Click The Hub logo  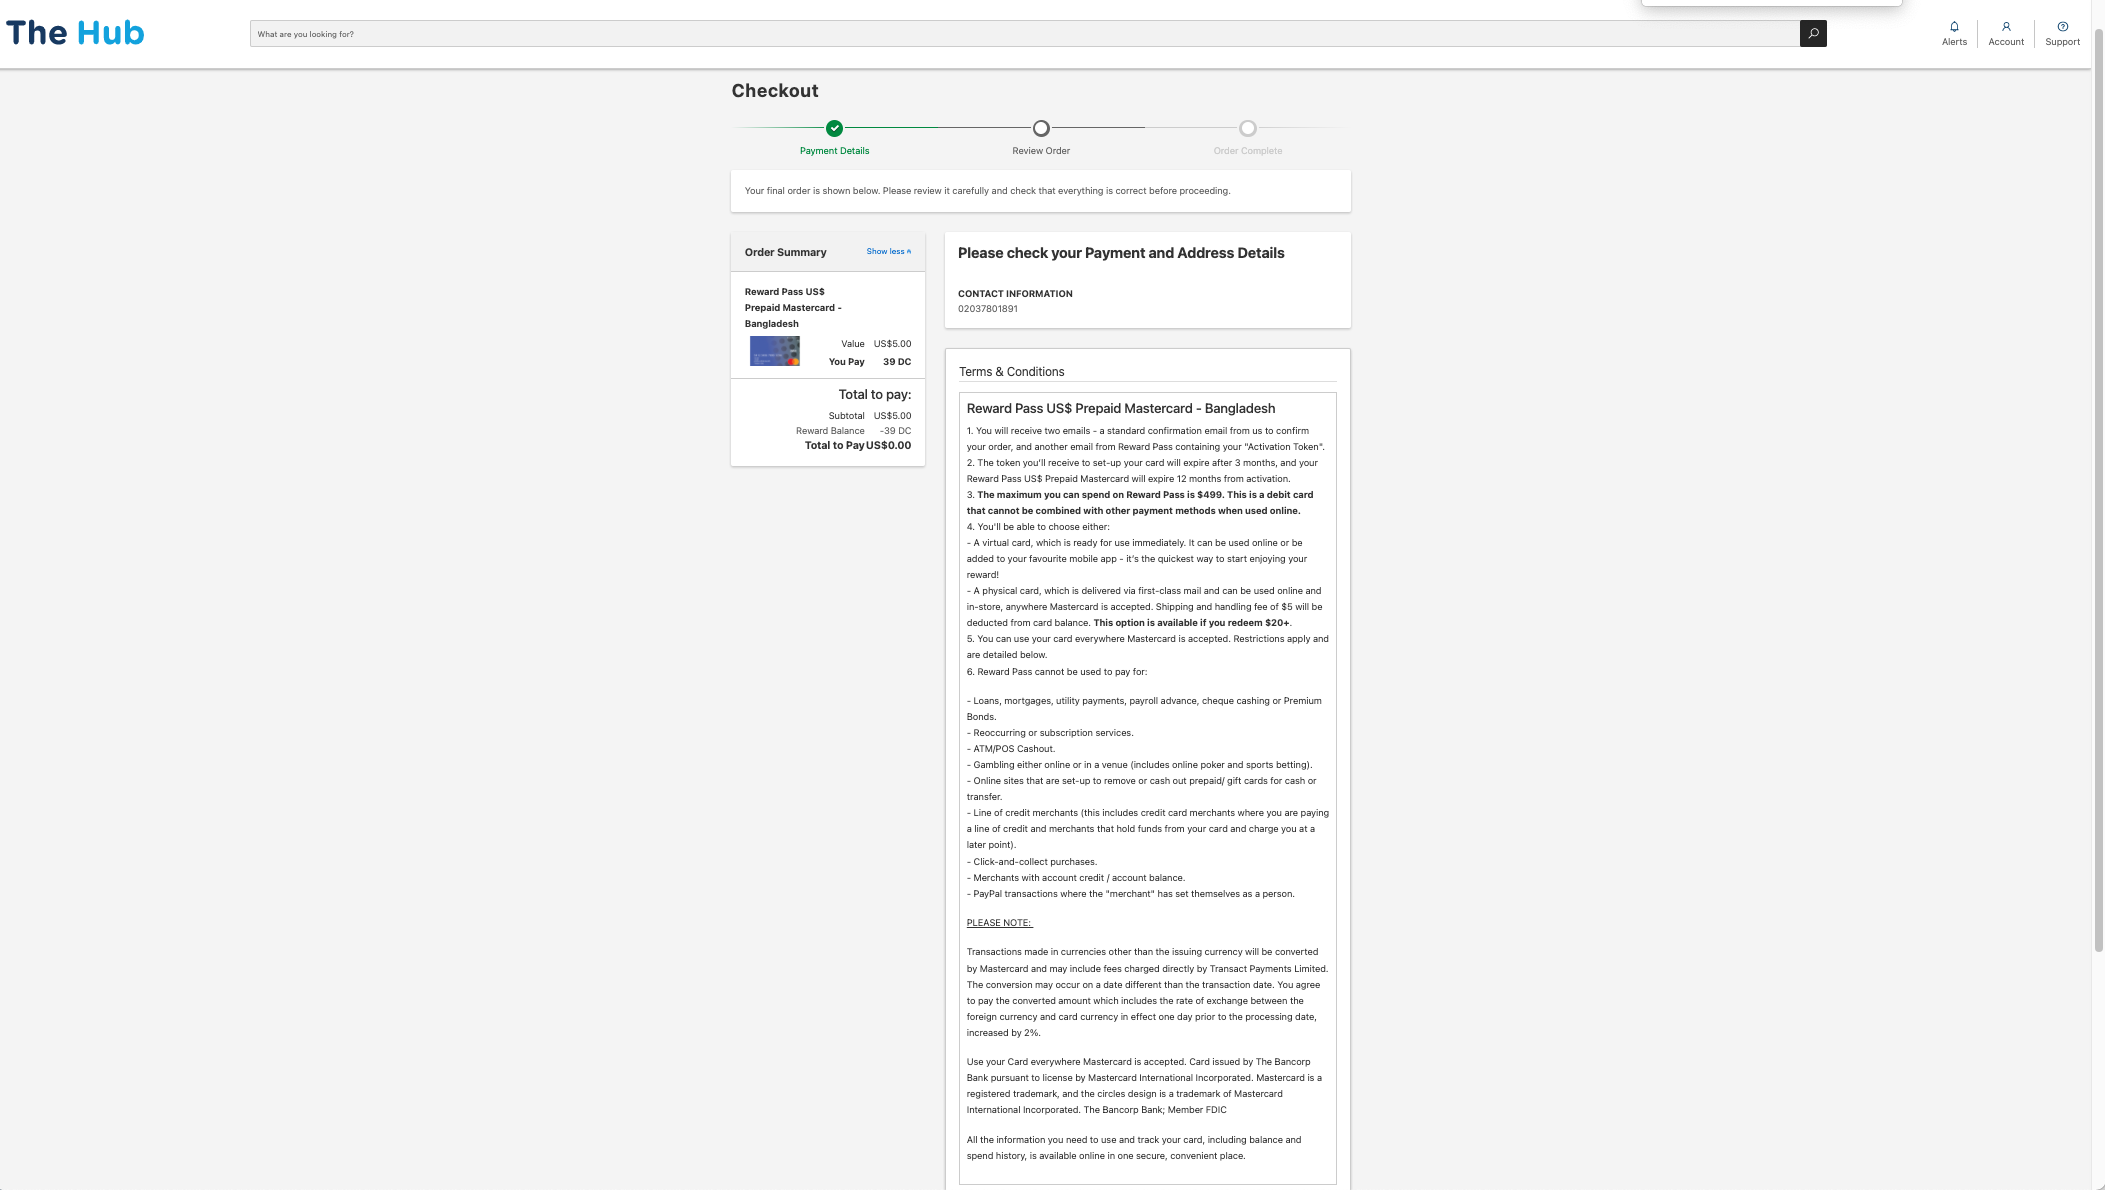tap(75, 33)
